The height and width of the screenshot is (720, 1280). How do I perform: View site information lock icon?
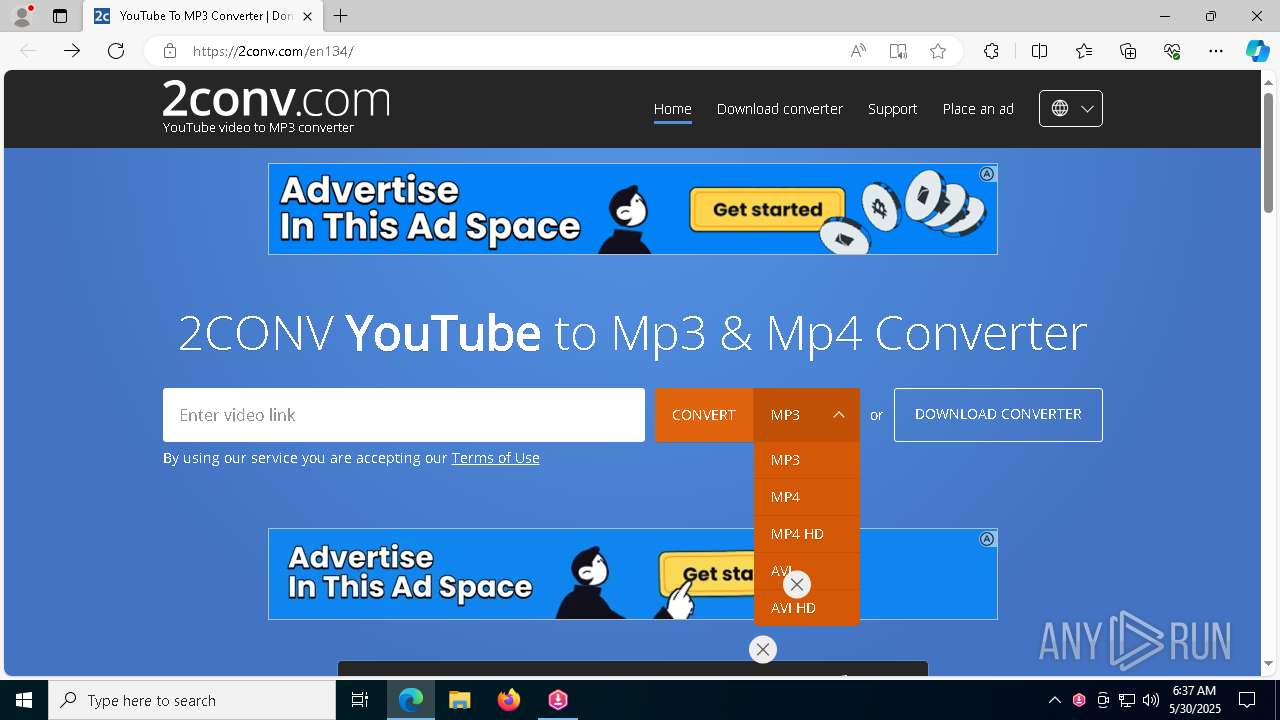[170, 51]
